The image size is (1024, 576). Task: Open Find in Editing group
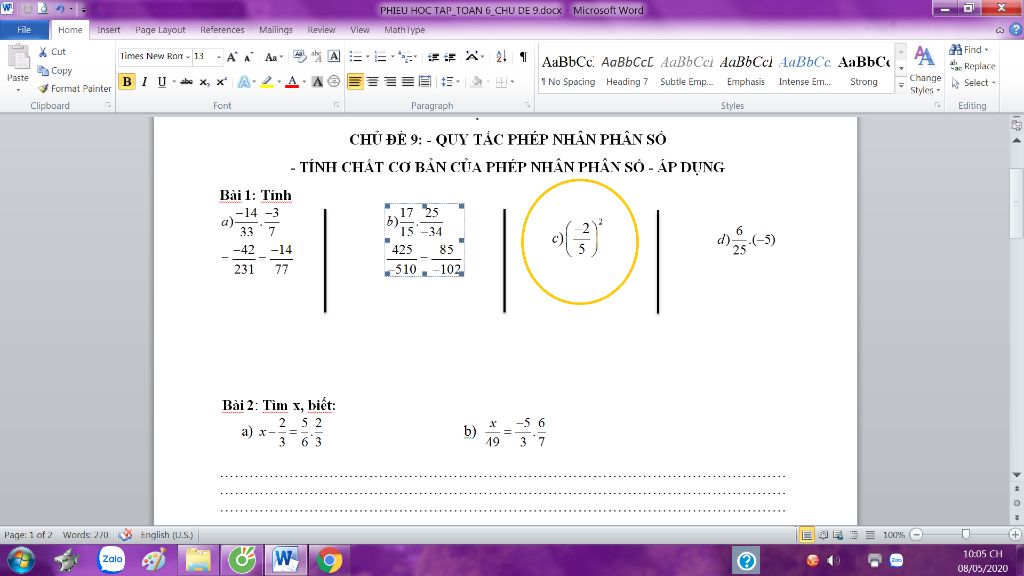coord(968,50)
